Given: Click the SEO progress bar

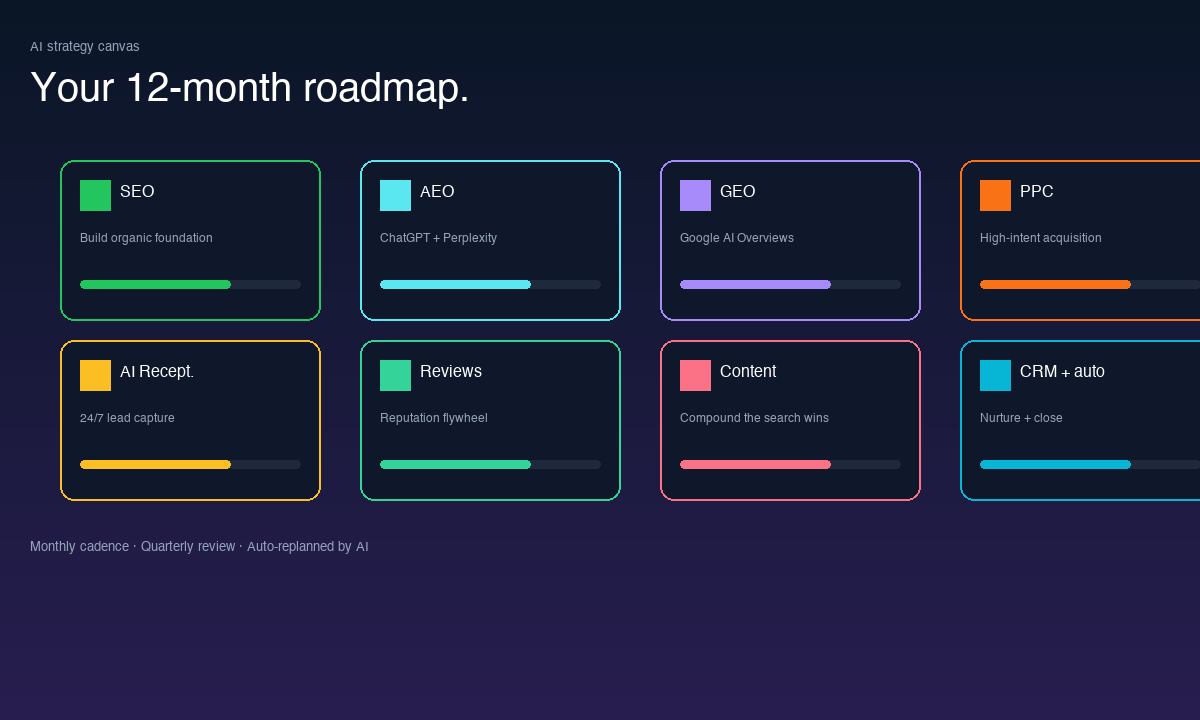Looking at the screenshot, I should coord(190,284).
